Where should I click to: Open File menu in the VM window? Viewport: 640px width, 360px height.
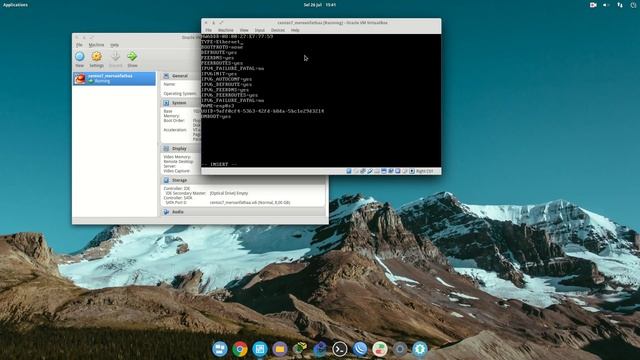coord(209,30)
